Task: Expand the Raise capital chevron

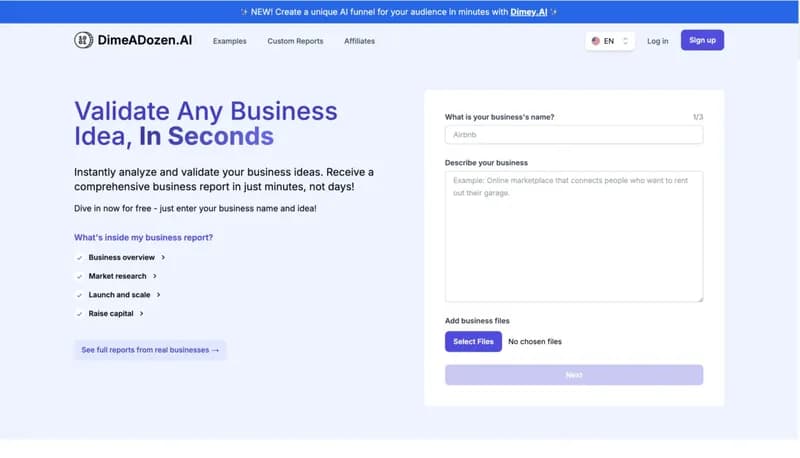Action: click(141, 314)
